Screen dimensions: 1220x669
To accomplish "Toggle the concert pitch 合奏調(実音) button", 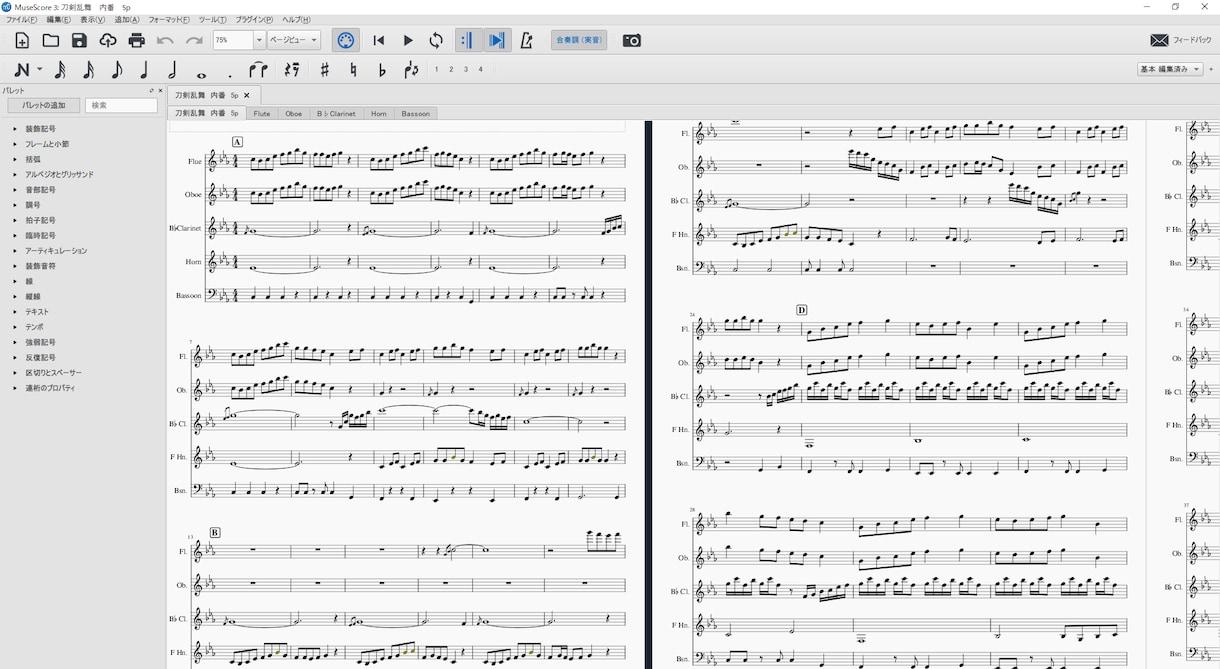I will (x=579, y=41).
